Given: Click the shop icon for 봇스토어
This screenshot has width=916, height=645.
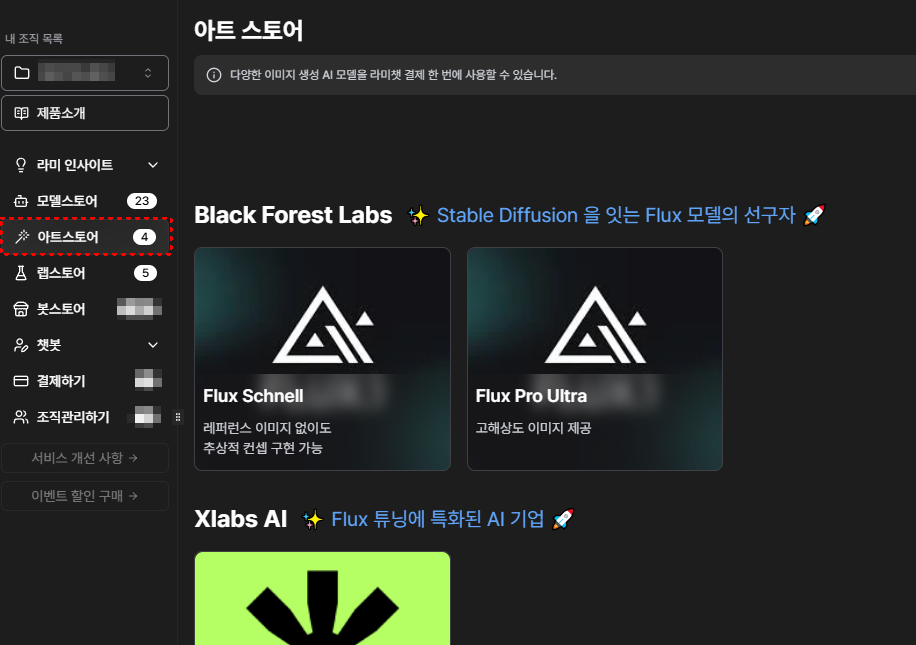Looking at the screenshot, I should 21,309.
